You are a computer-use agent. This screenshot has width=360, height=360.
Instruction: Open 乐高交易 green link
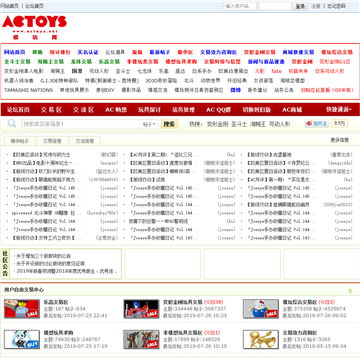click(109, 62)
